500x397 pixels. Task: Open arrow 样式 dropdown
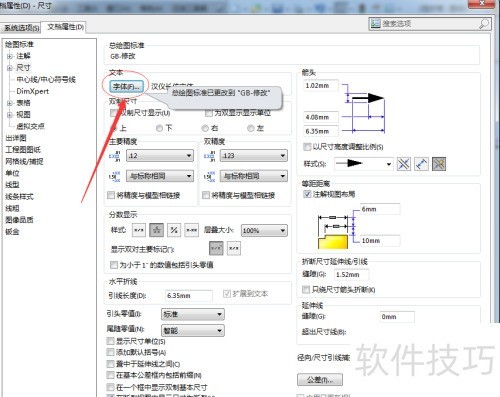pos(364,164)
